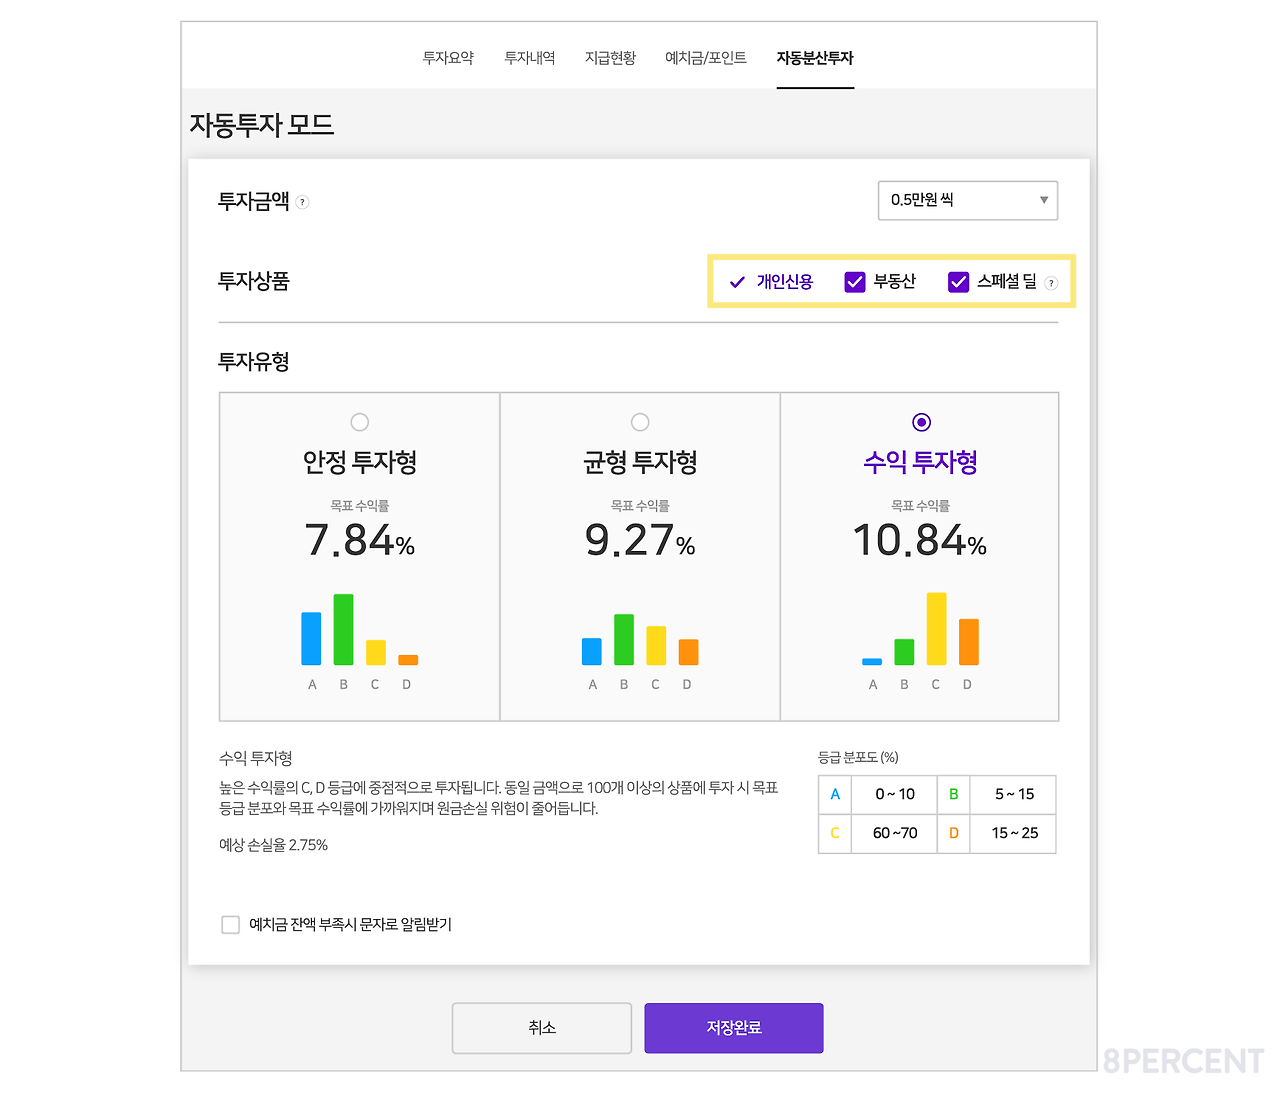Viewport: 1280px width, 1093px height.
Task: Click the 예상 손실율 2.75% text
Action: click(x=273, y=845)
